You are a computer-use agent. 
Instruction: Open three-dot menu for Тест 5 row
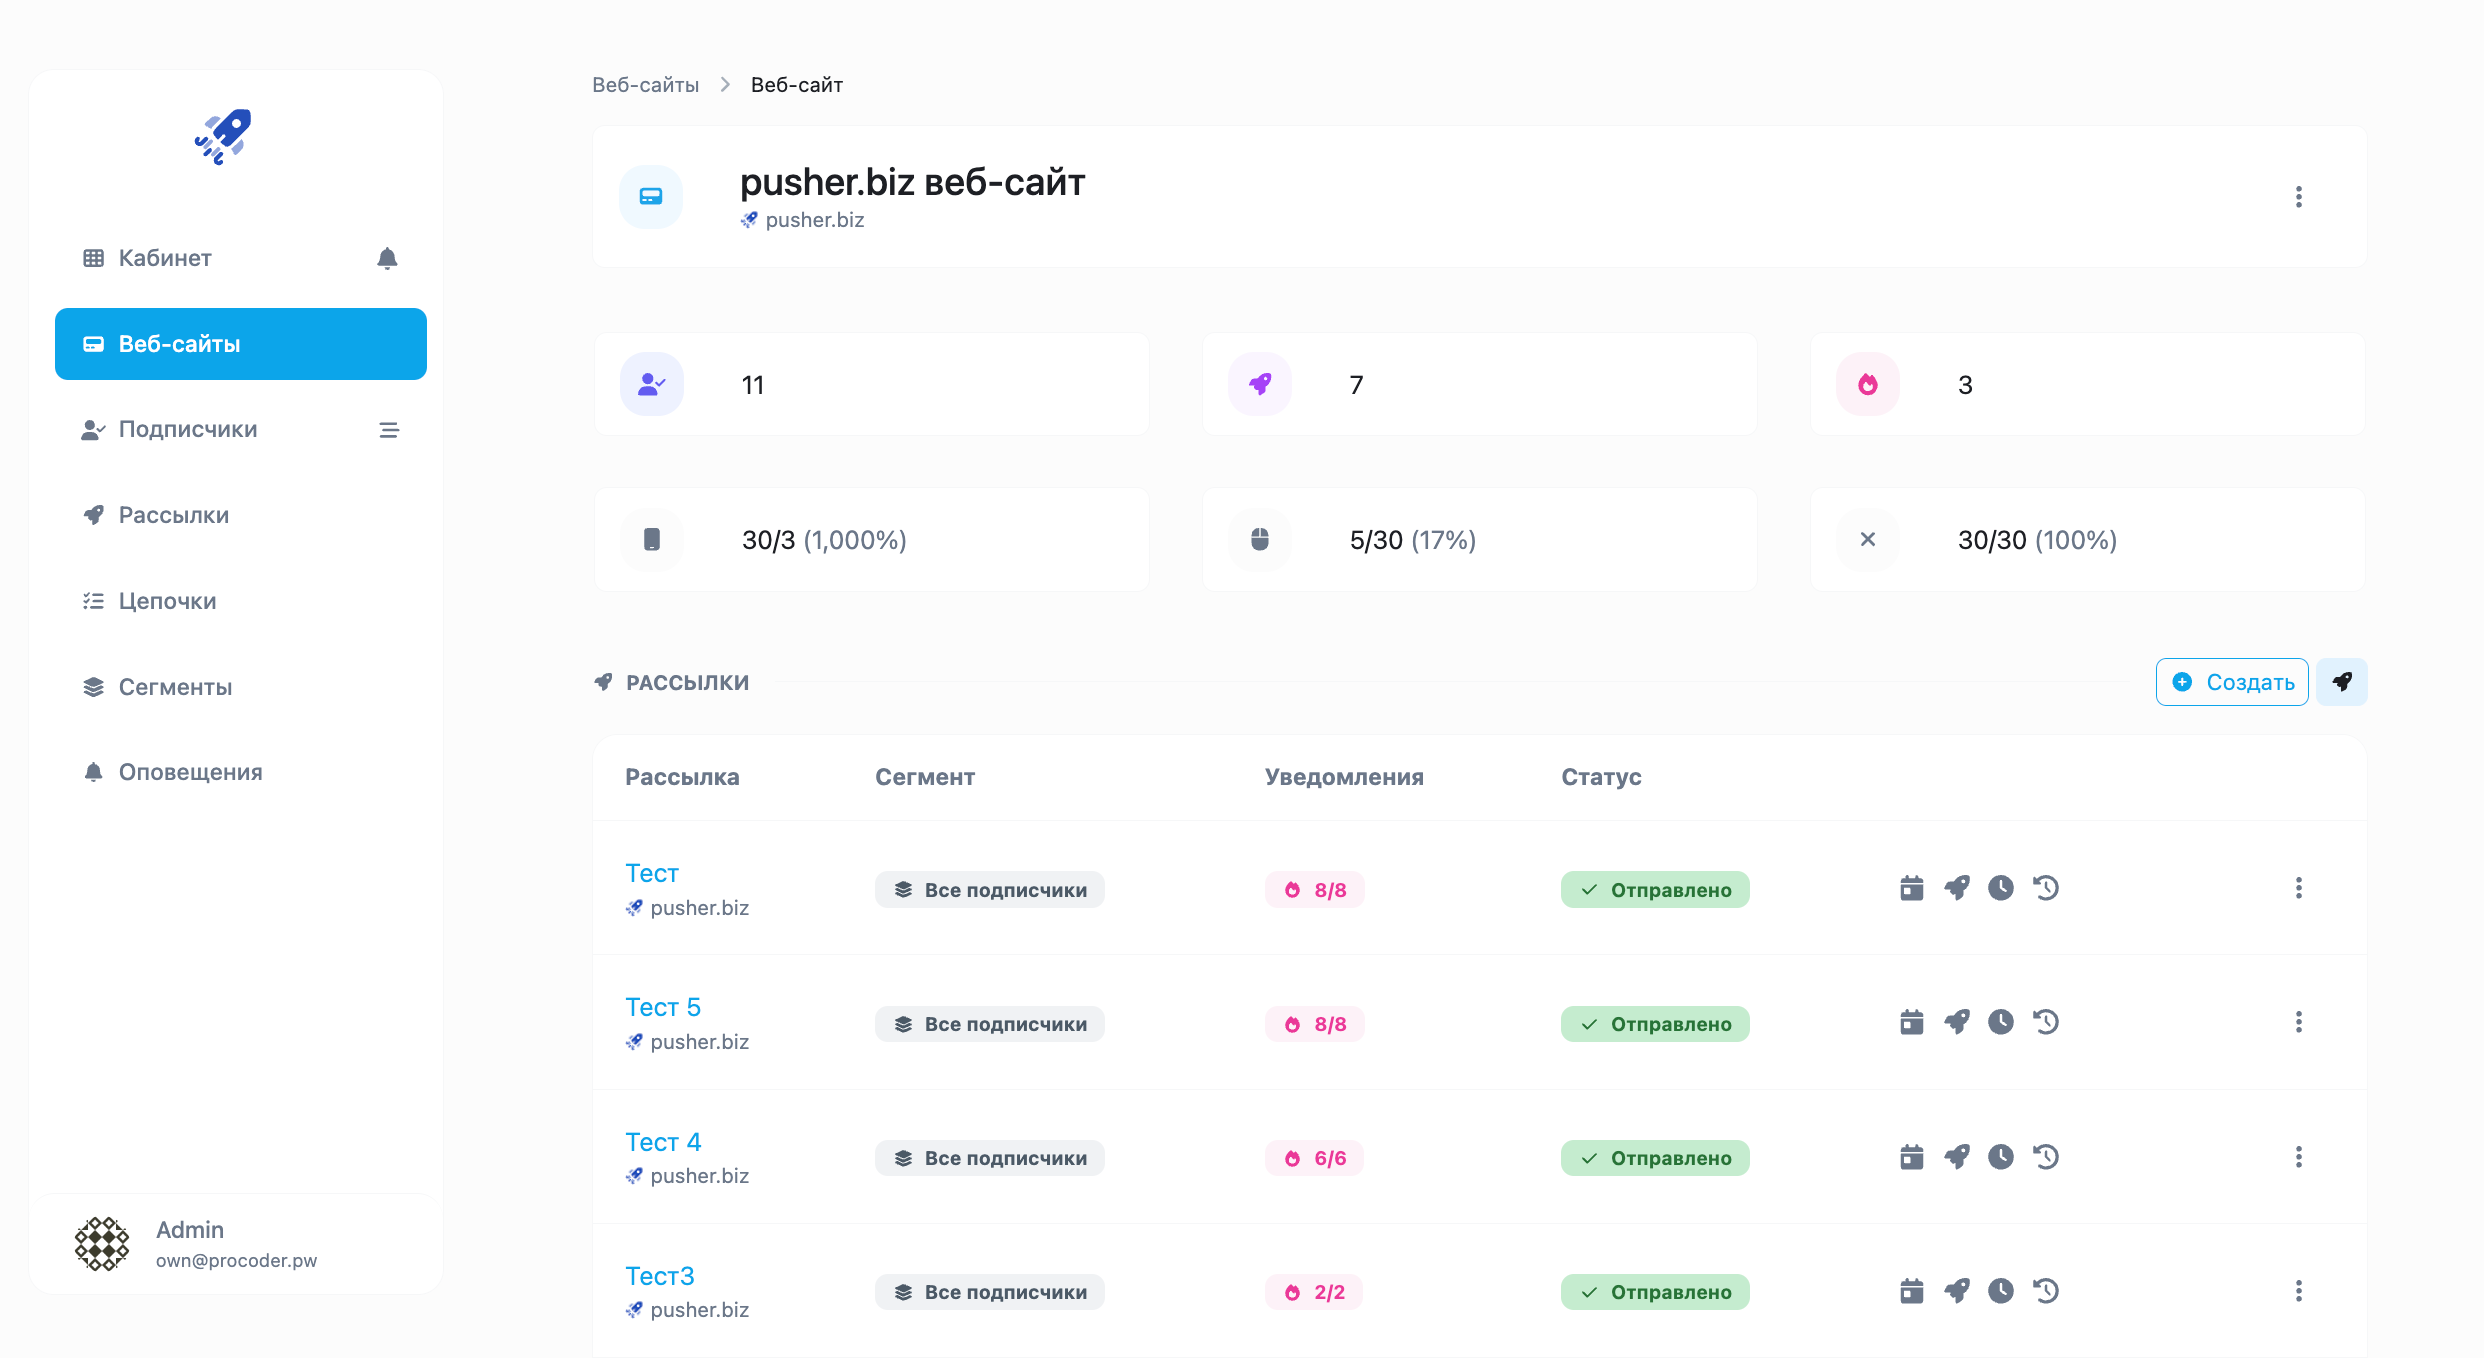click(x=2298, y=1022)
